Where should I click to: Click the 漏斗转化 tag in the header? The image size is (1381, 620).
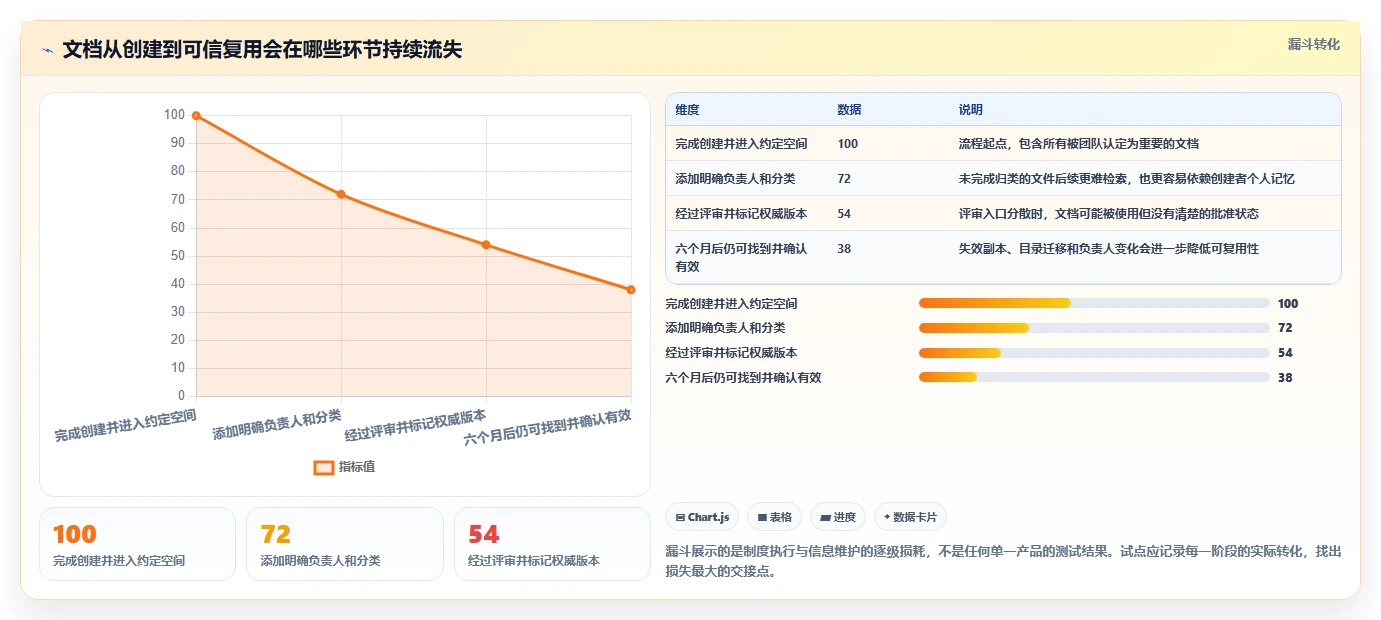1313,45
